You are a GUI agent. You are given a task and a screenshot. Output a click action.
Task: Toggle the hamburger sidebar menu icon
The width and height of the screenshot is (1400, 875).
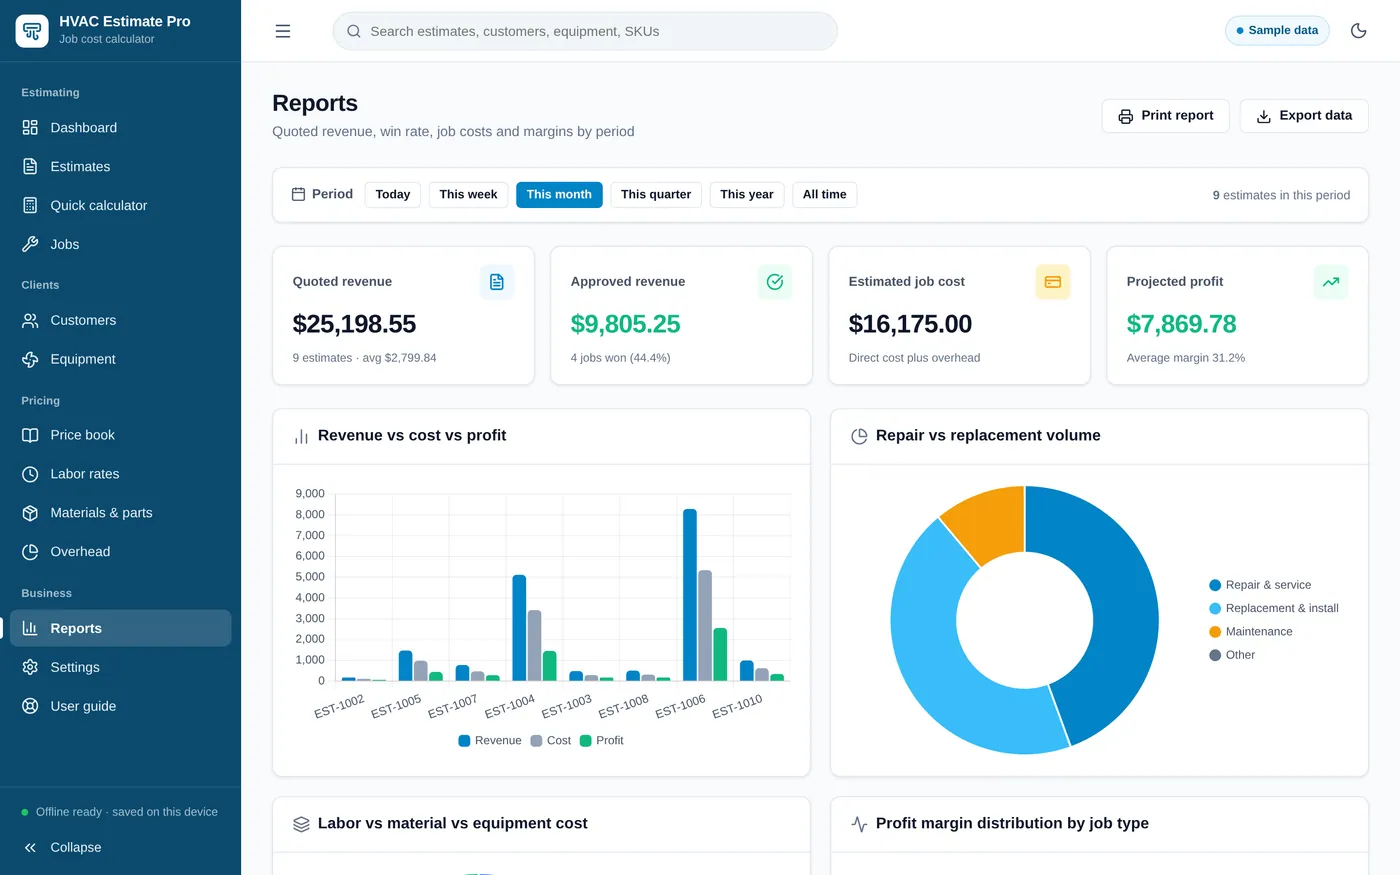pos(283,31)
